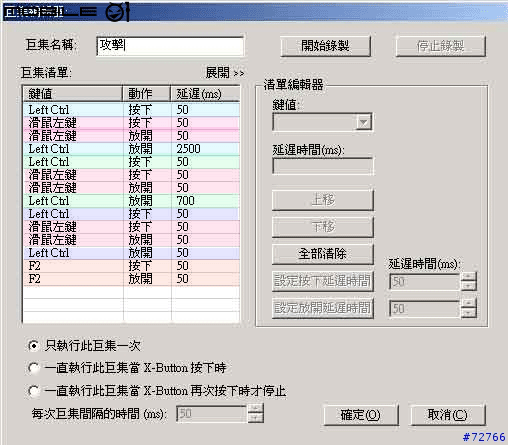The height and width of the screenshot is (445, 508).
Task: Click the 延遲(ms) column header
Action: [205, 94]
